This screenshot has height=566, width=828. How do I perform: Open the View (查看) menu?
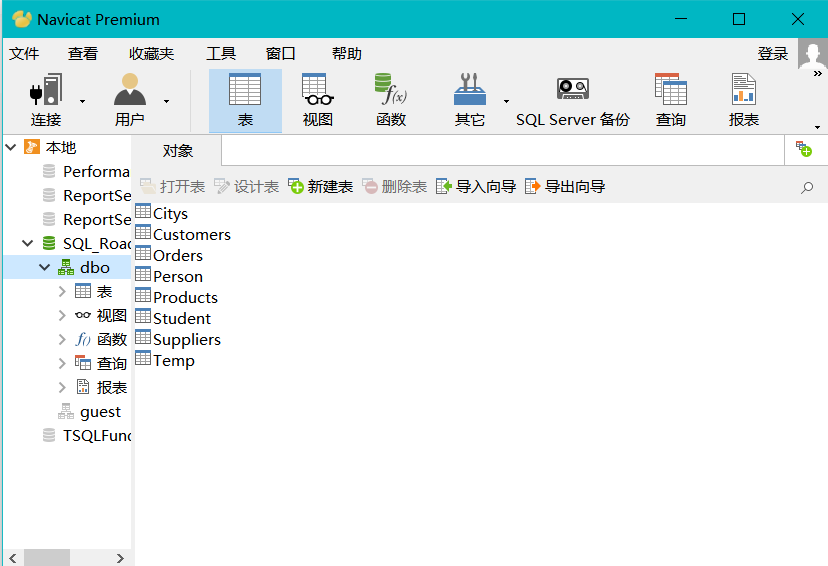click(x=83, y=53)
